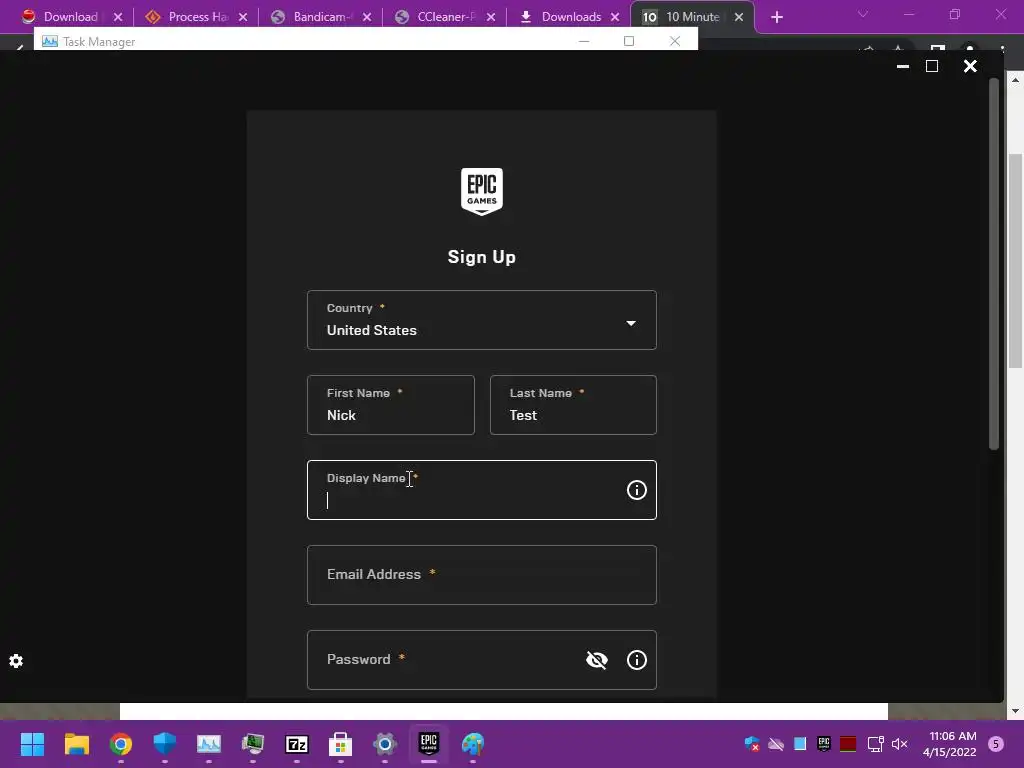This screenshot has height=768, width=1024.
Task: Close the CCleaner browser tab
Action: (x=491, y=17)
